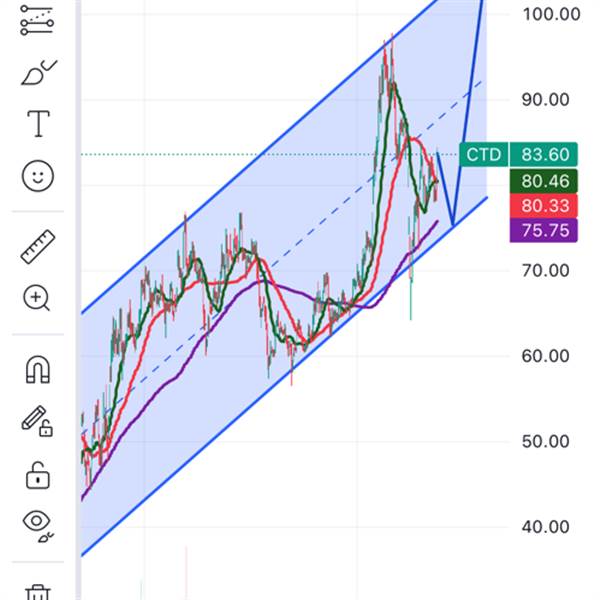Screen dimensions: 600x600
Task: Click the 90.00 price axis label
Action: 545,100
